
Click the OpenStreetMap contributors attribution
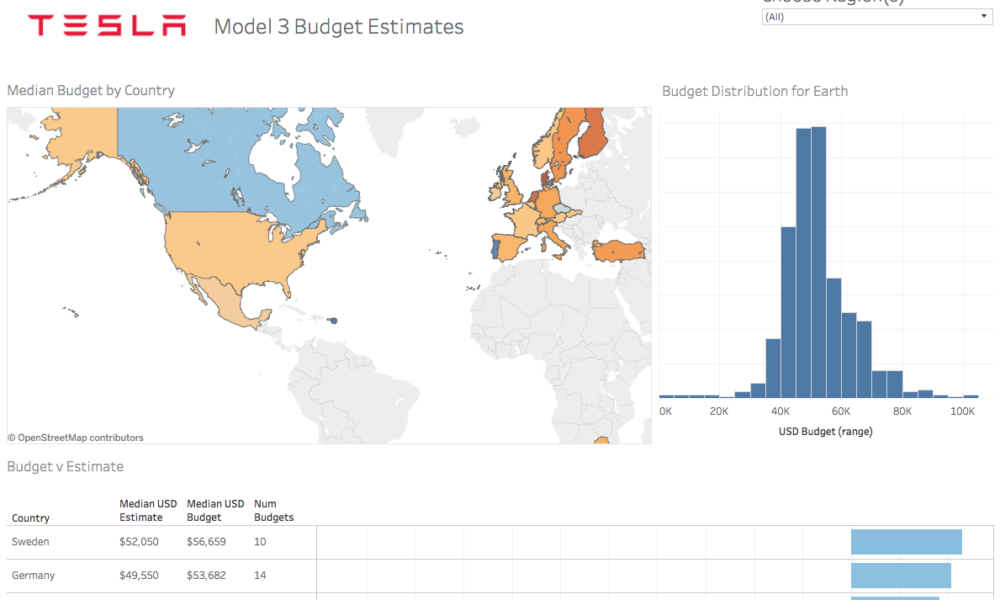point(75,437)
